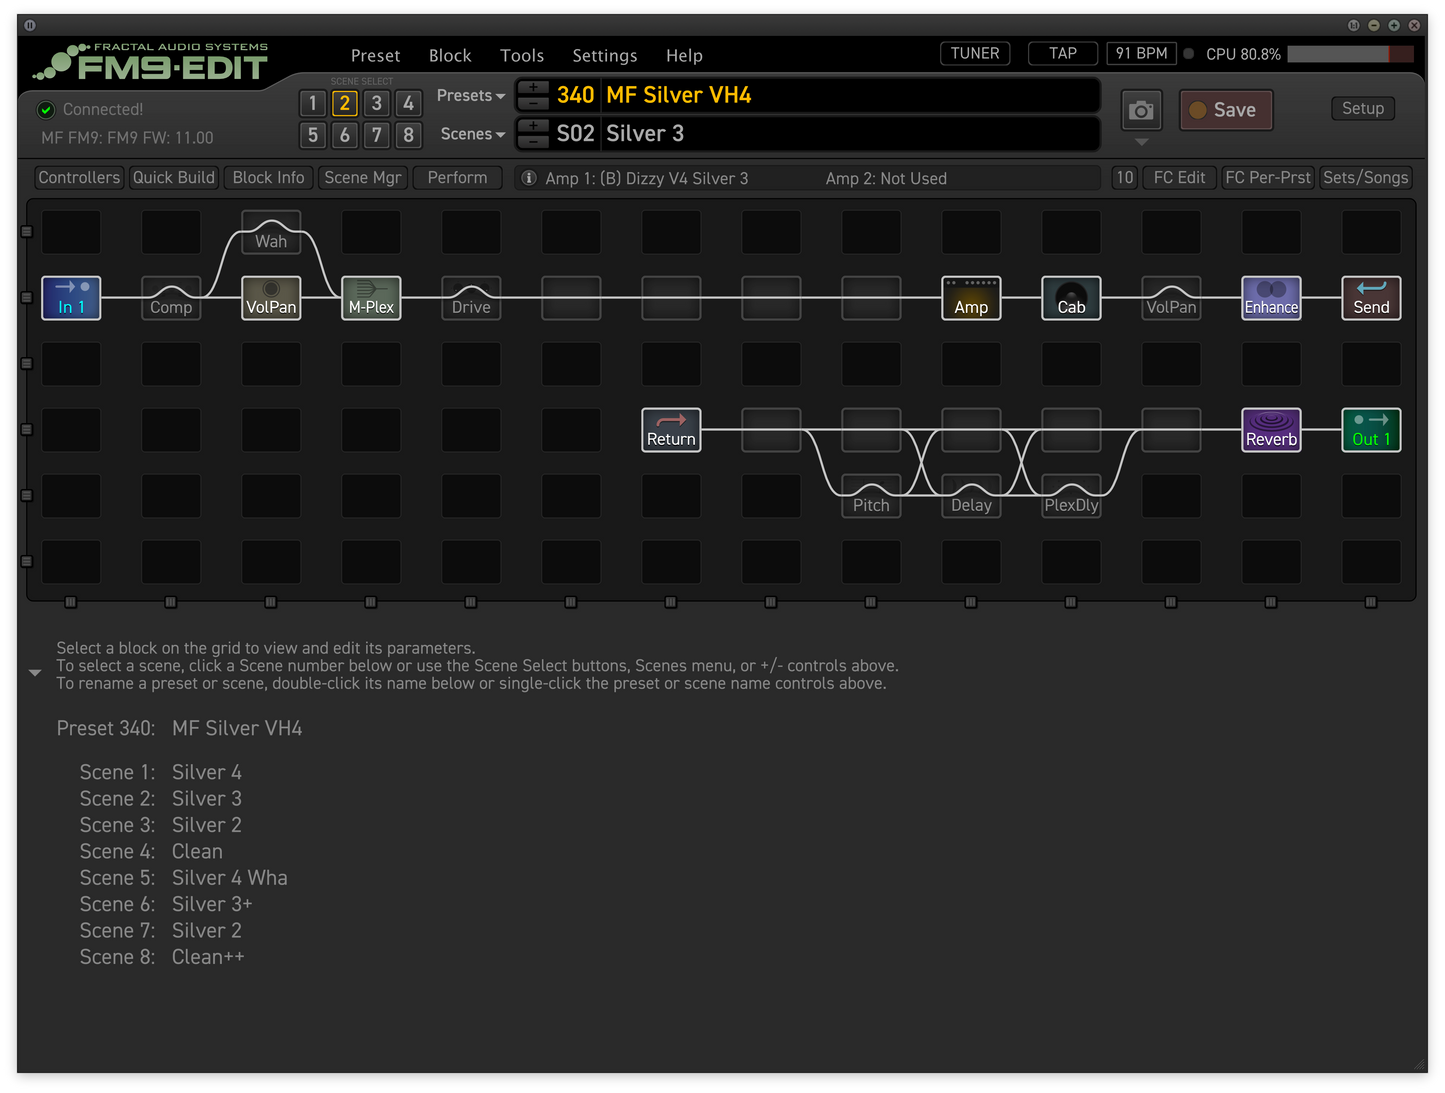The image size is (1445, 1093).
Task: Click the preset name field MF Silver VH4
Action: pos(851,95)
